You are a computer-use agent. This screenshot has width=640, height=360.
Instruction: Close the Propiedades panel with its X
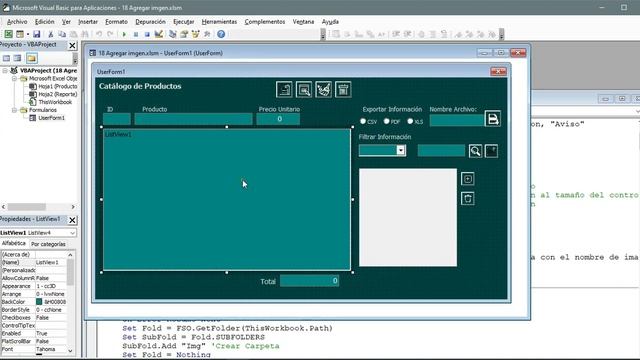point(72,220)
